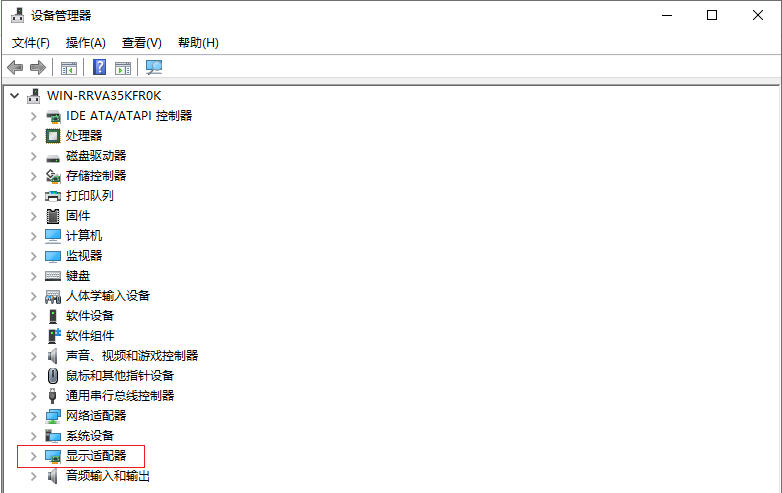782x493 pixels.
Task: Toggle the show/hide console tree icon
Action: click(69, 68)
